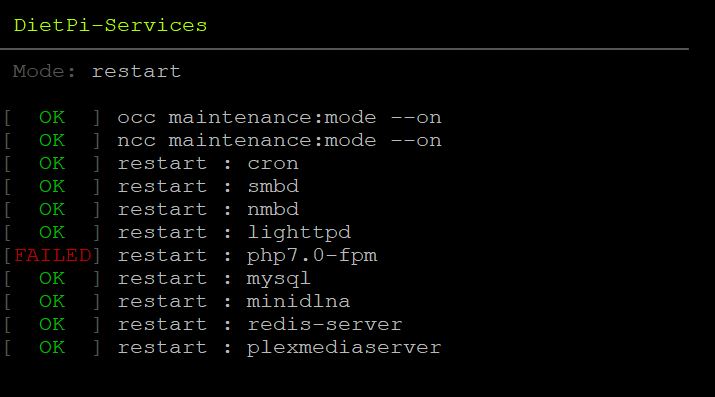This screenshot has height=397, width=715.
Task: Click the nmbd service name
Action: click(x=273, y=209)
